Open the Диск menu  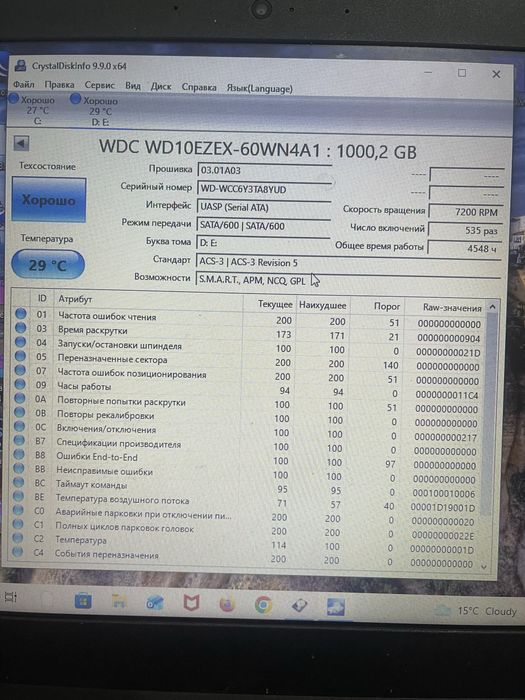point(161,87)
